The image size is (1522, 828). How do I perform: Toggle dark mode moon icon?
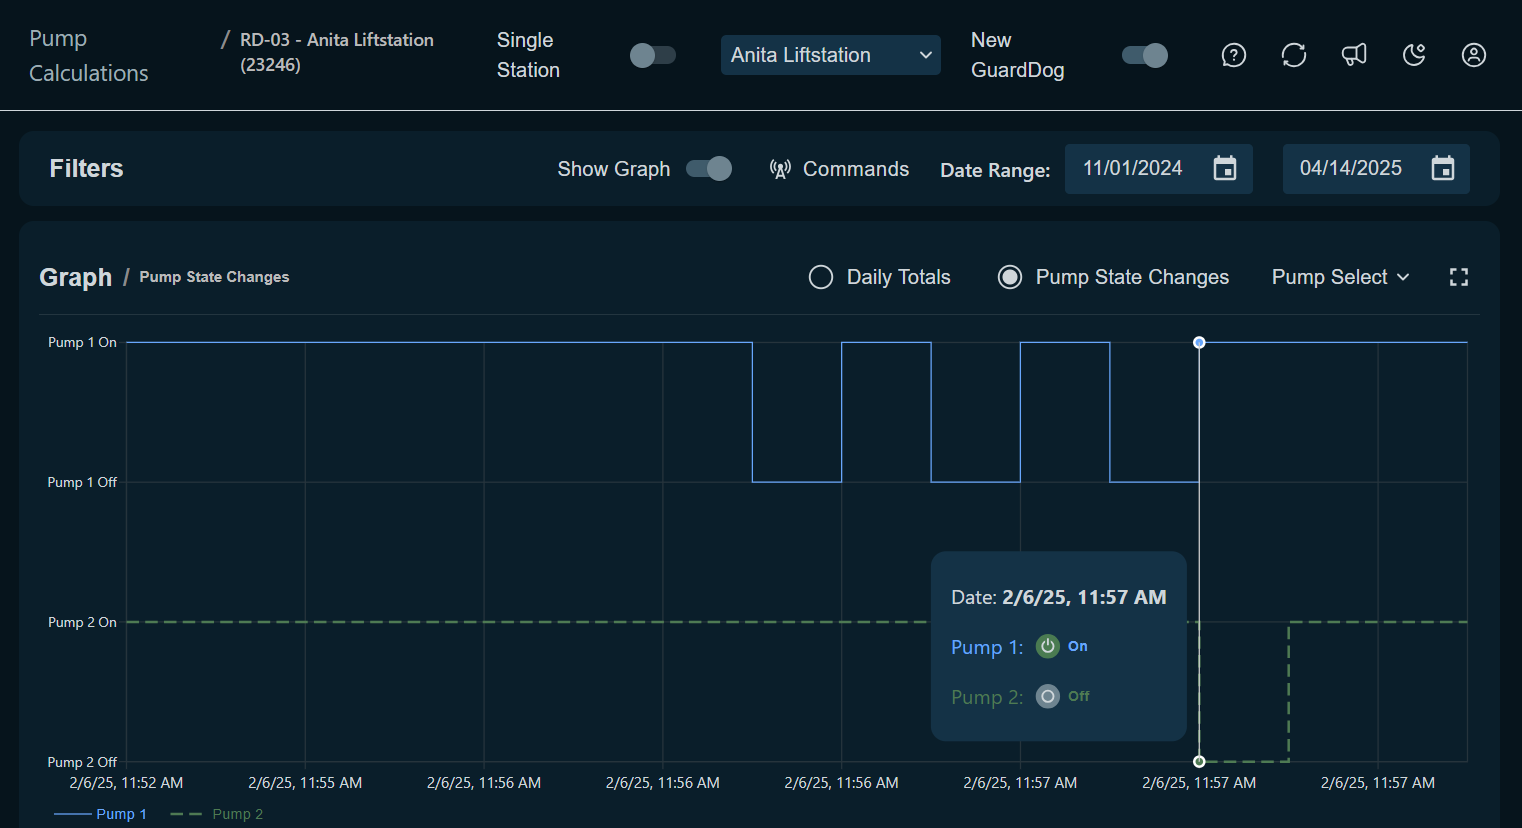1414,55
